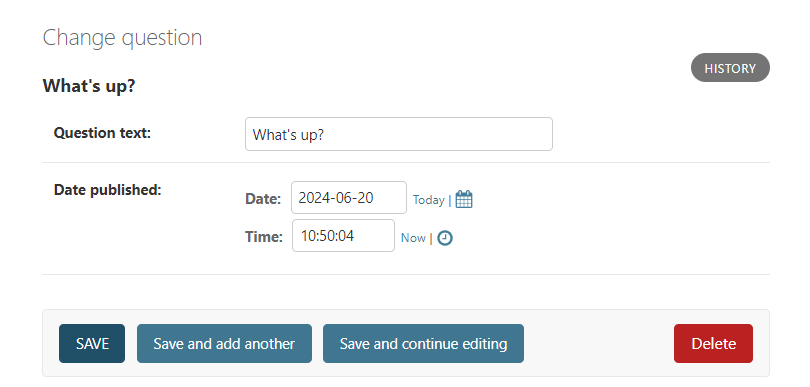This screenshot has width=810, height=387.
Task: Choose Save and add another
Action: (x=224, y=344)
